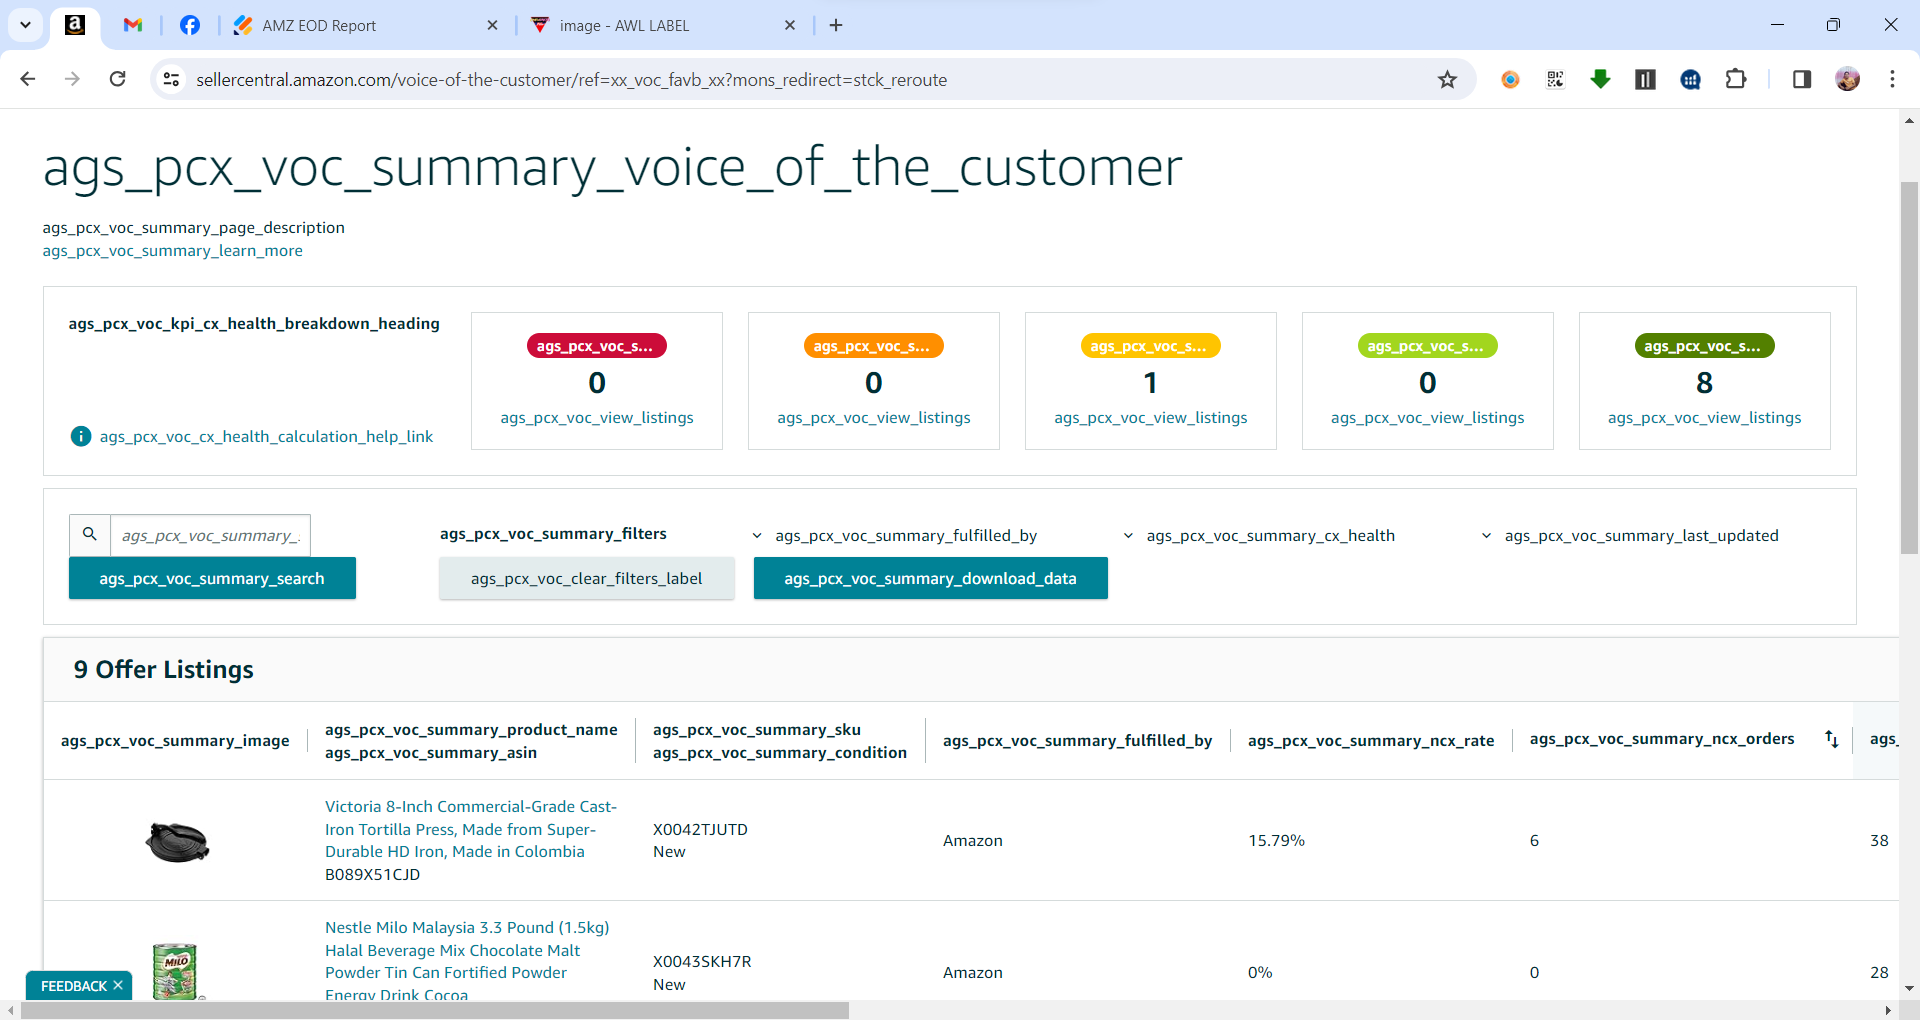Select the orange health status badge
Viewport: 1920px width, 1020px height.
(873, 346)
